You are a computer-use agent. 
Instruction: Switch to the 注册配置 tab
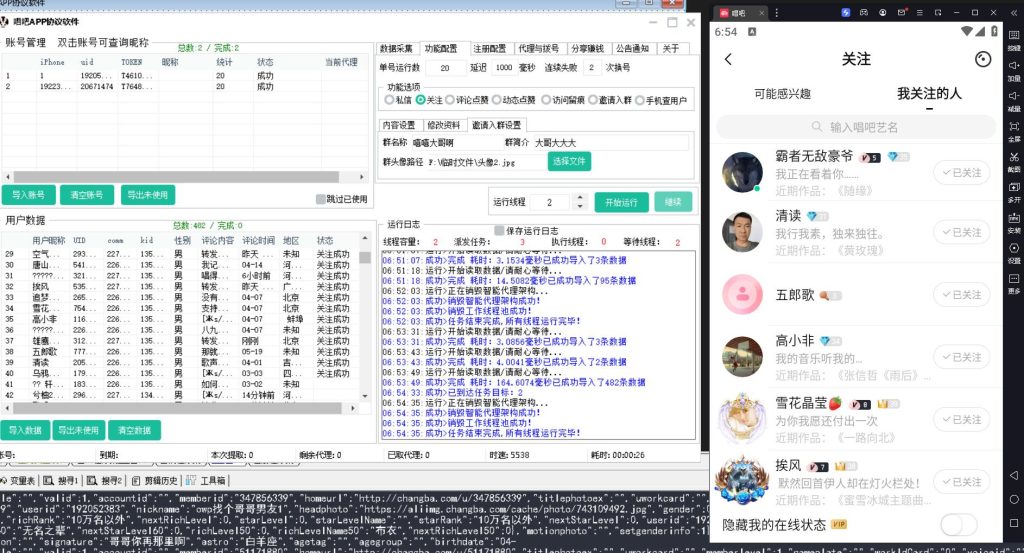tap(488, 48)
